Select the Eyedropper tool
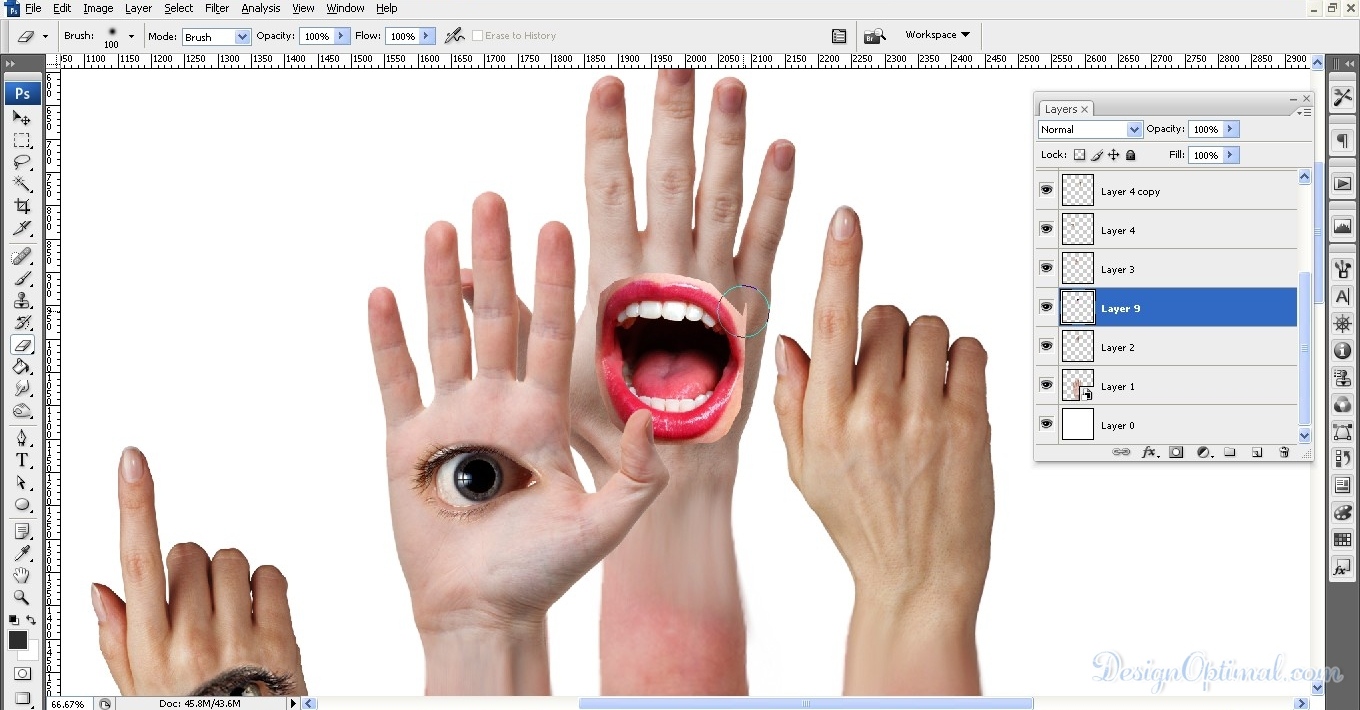The width and height of the screenshot is (1360, 710). (x=22, y=554)
